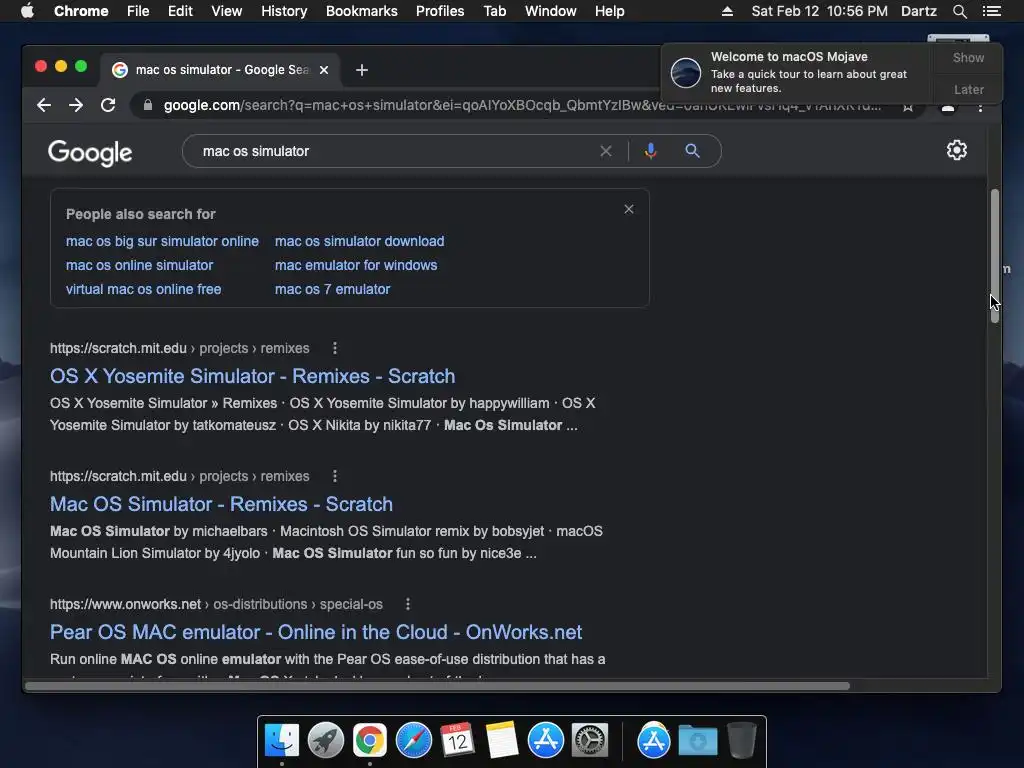Open Google quick settings gear

click(x=957, y=150)
